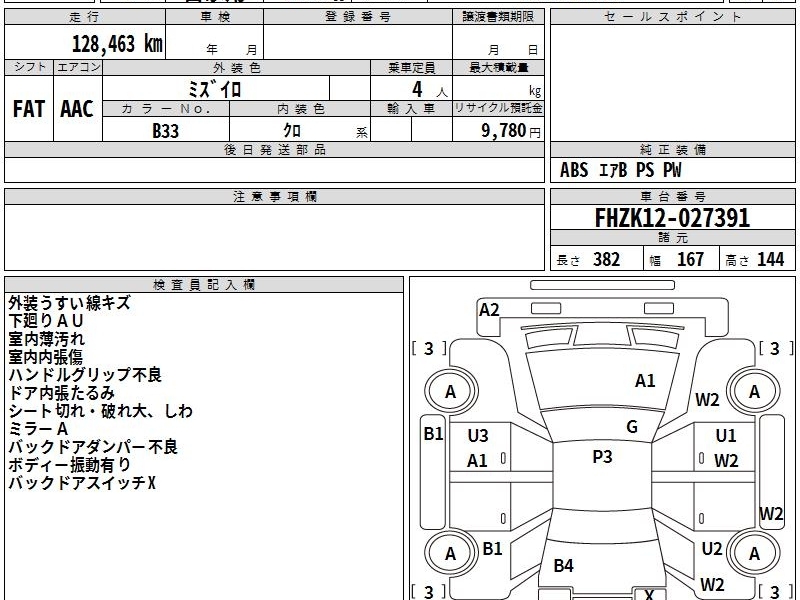
Task: Click the P3 mark on the roof
Action: [x=602, y=457]
